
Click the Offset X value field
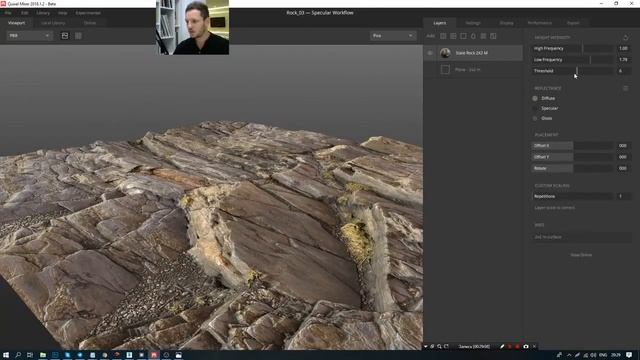point(623,145)
